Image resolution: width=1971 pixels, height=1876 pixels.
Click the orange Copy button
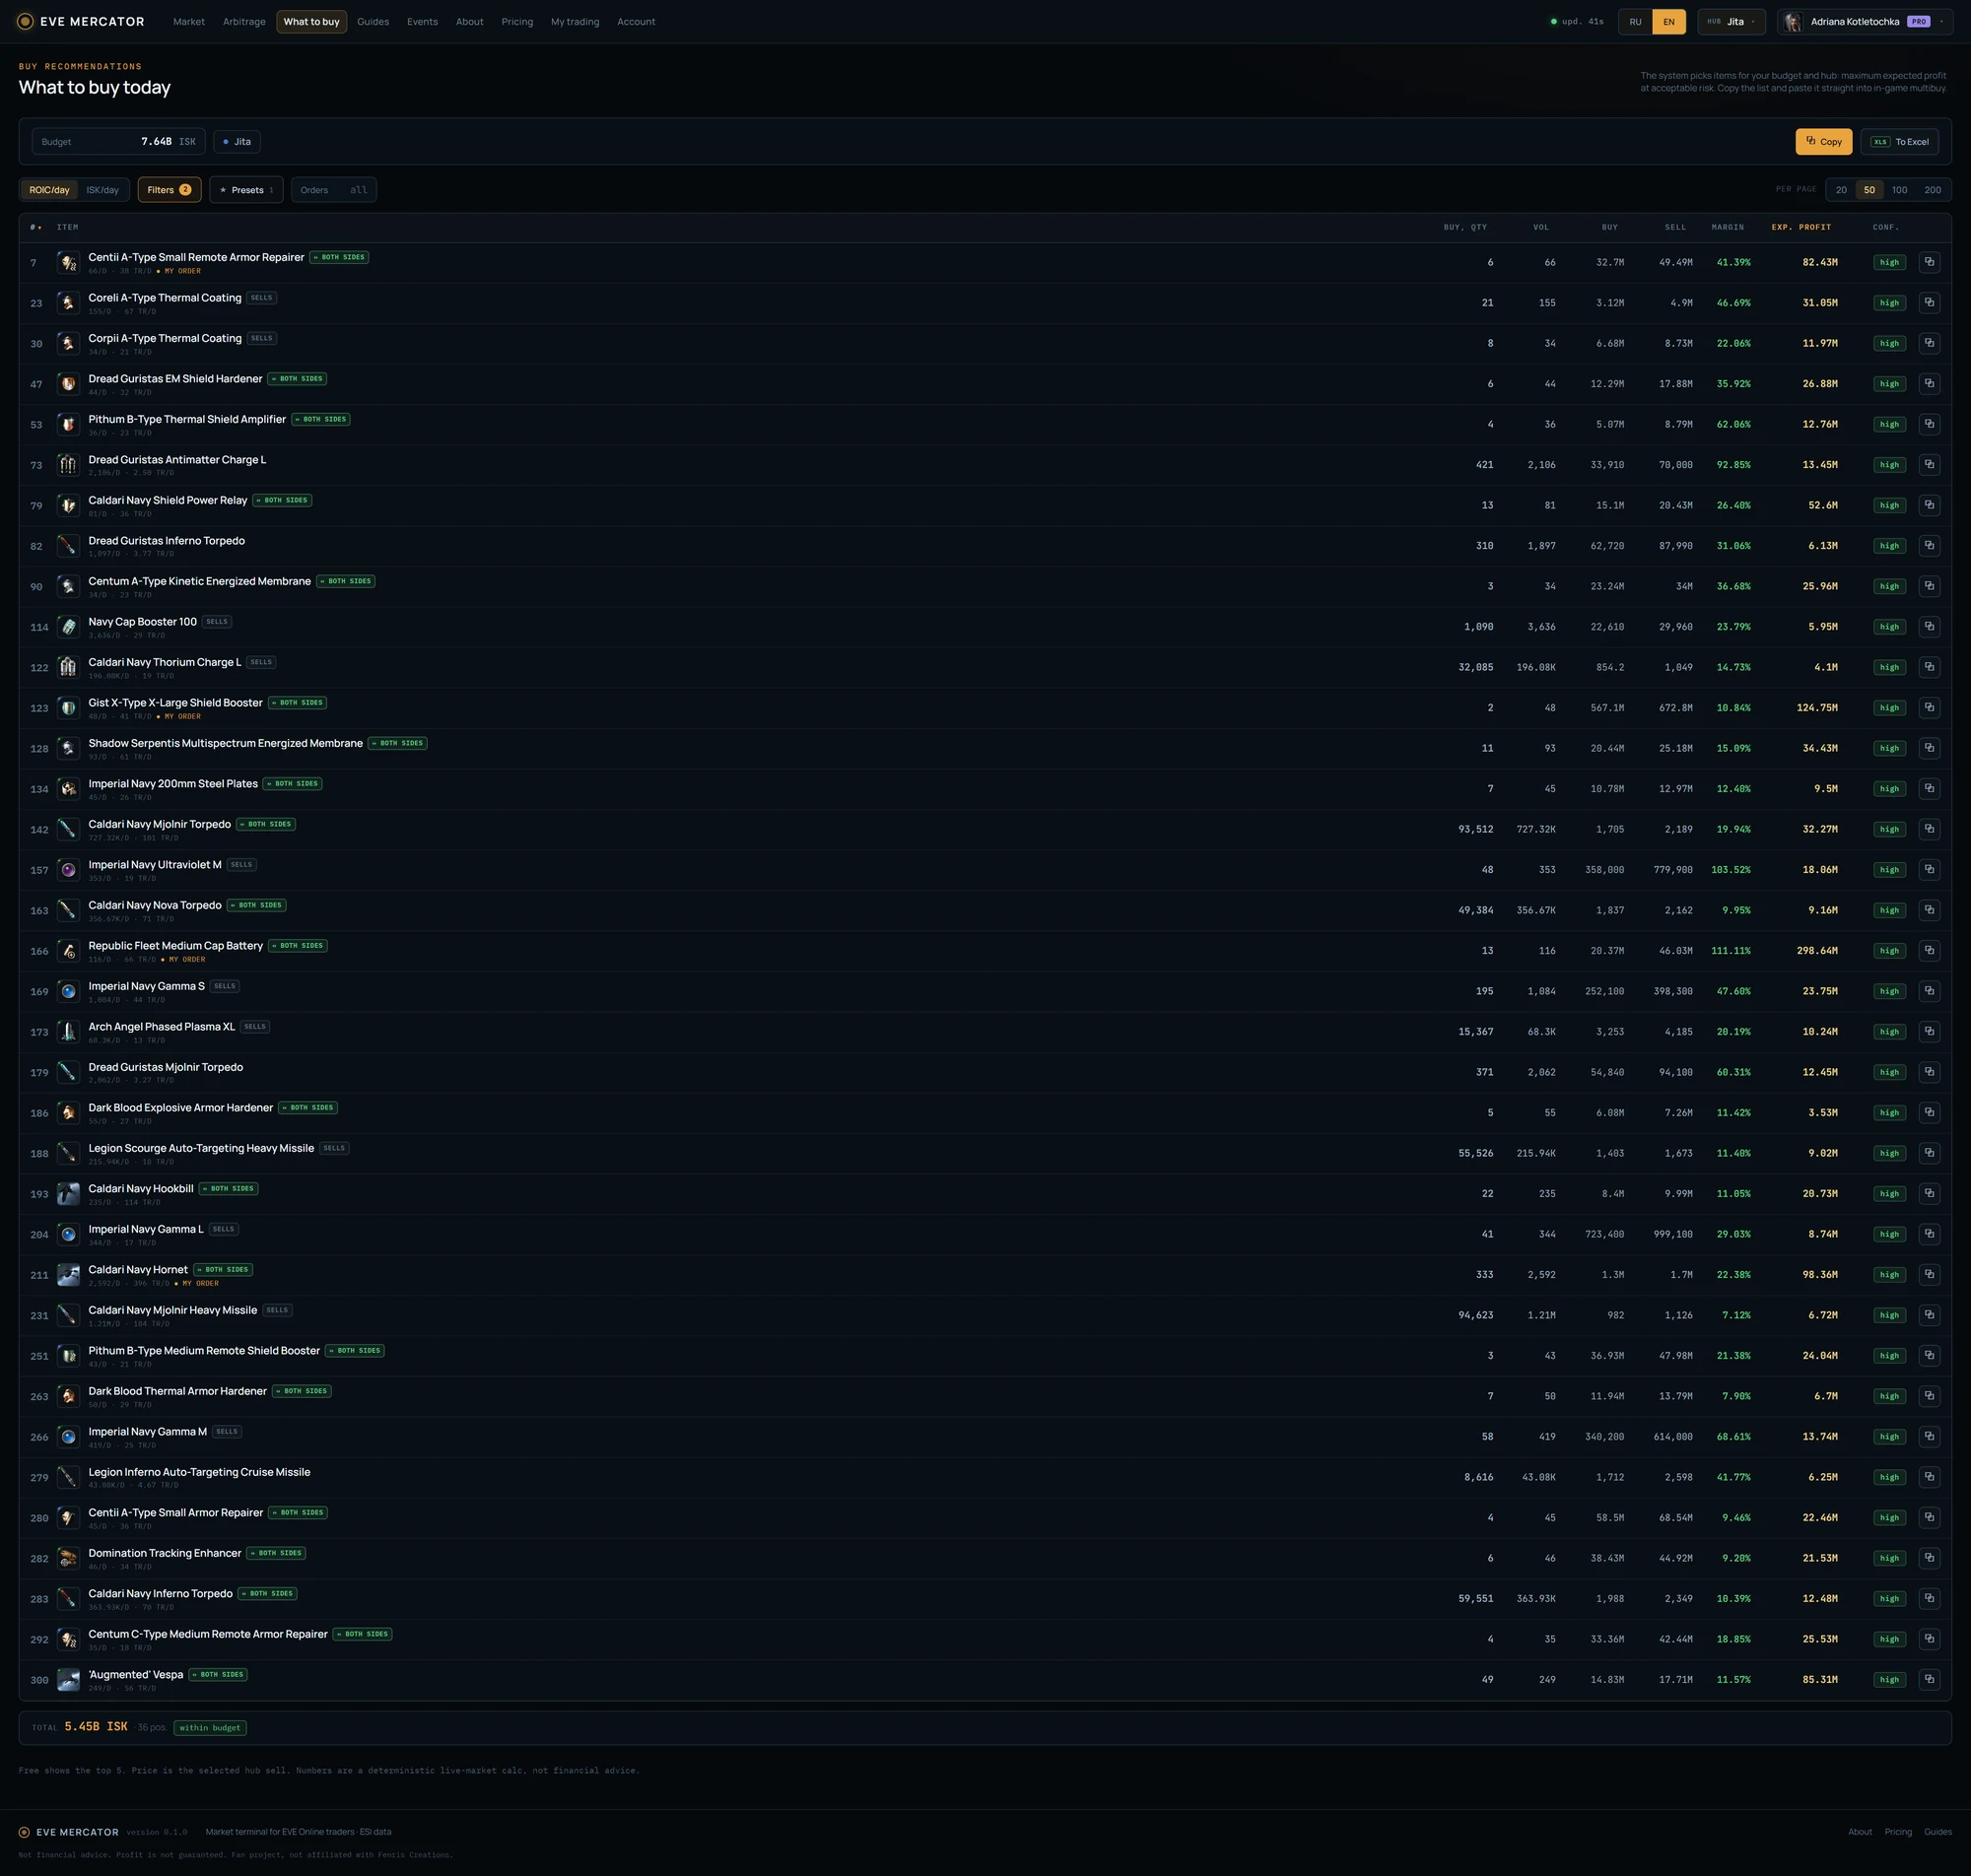pyautogui.click(x=1823, y=141)
